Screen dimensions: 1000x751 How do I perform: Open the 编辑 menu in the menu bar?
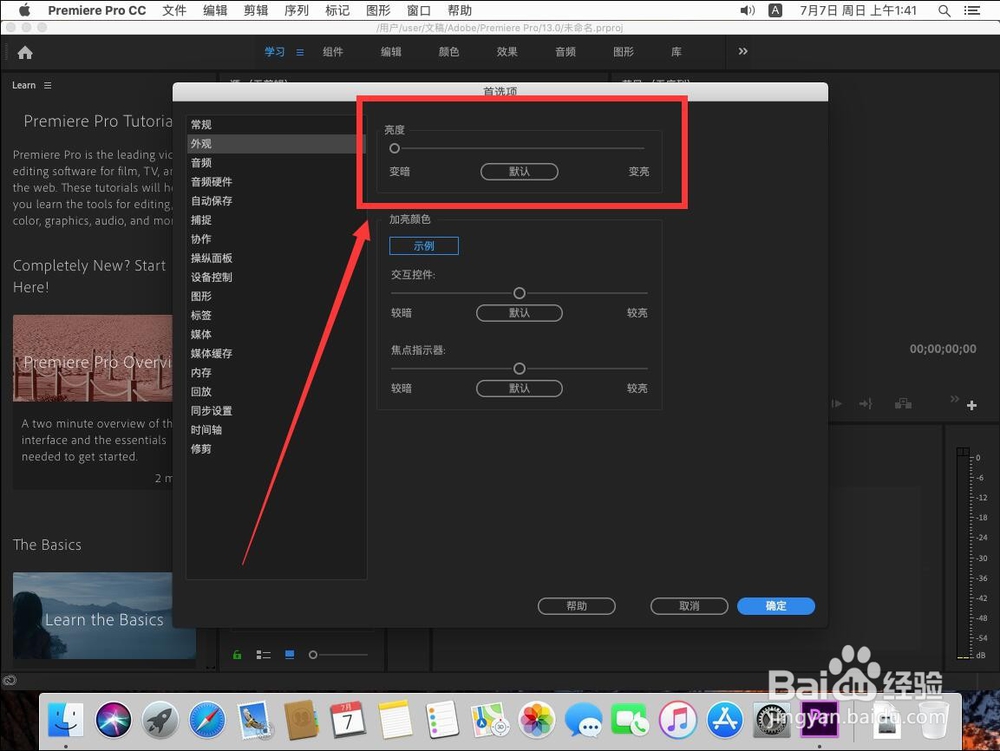click(215, 10)
